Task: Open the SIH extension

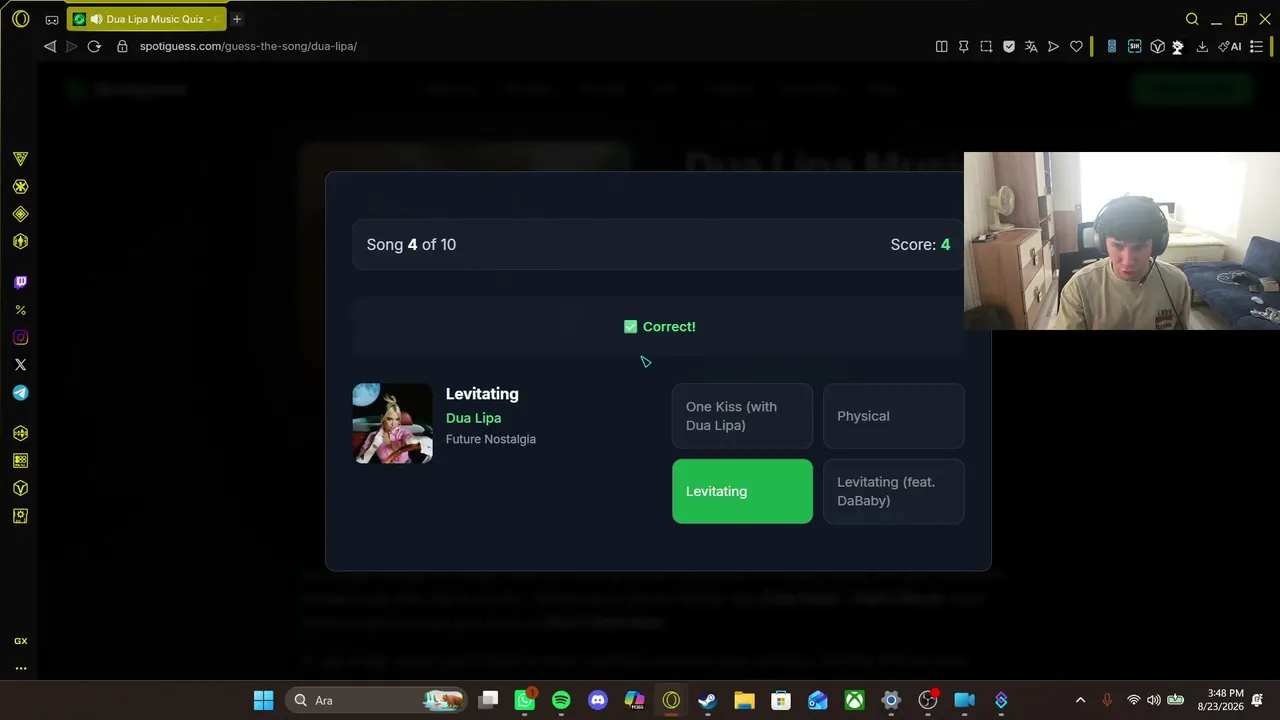Action: click(x=1134, y=46)
